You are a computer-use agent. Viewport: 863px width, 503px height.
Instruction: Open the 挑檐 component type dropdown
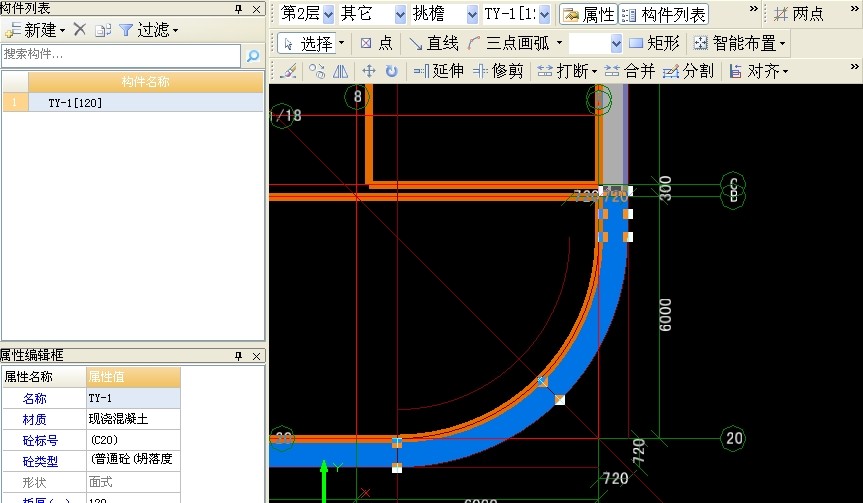coord(472,14)
